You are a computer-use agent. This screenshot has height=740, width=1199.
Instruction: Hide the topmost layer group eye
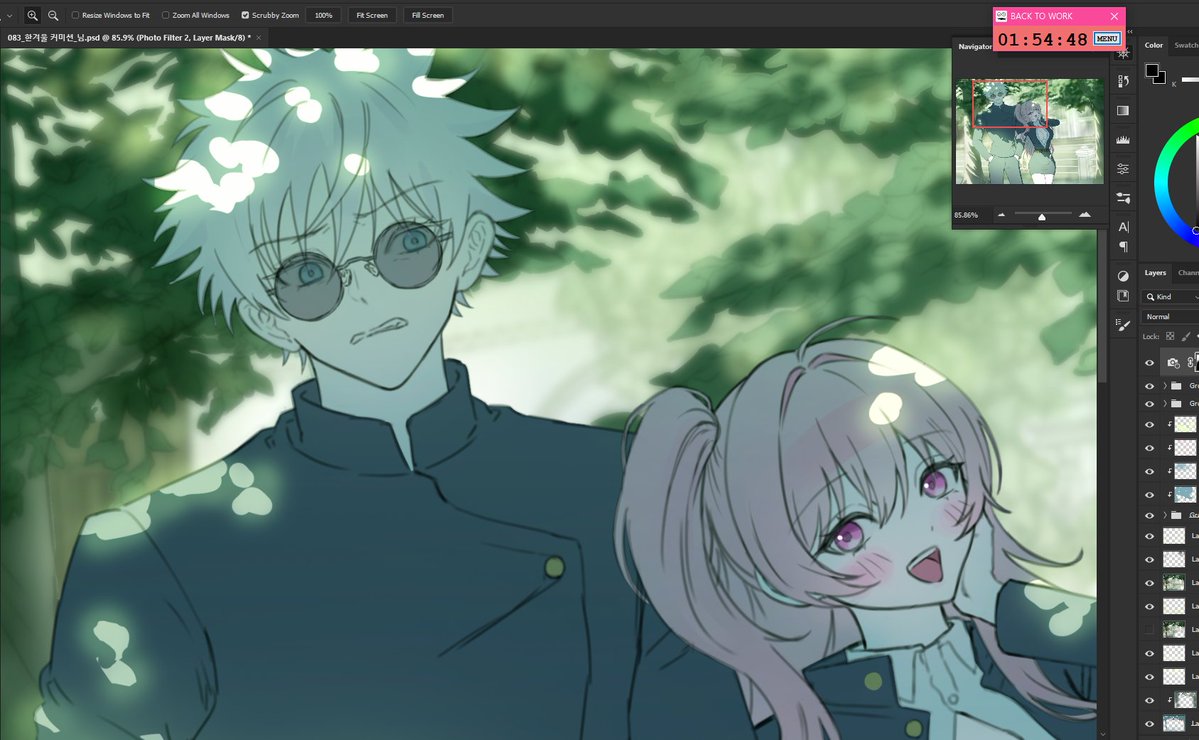point(1149,386)
